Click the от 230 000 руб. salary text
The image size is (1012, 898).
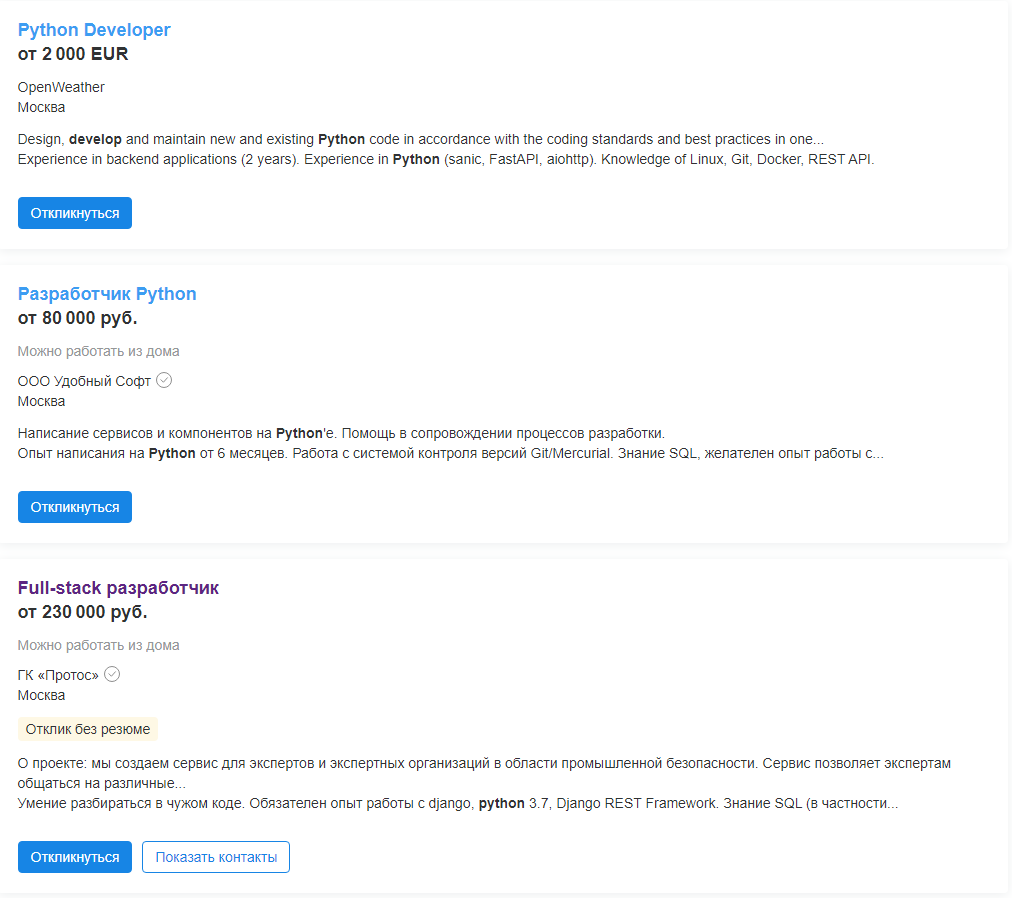82,612
